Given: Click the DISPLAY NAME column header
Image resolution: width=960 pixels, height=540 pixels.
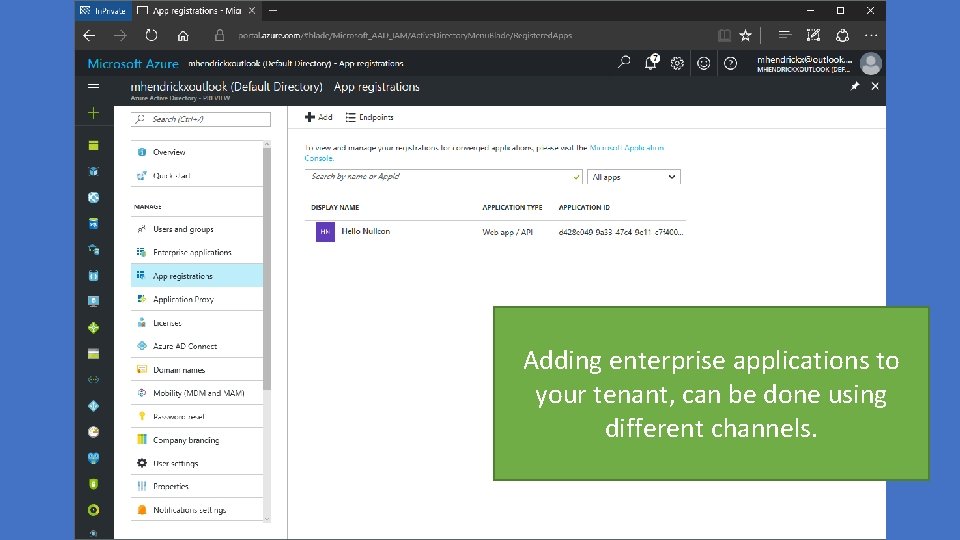Looking at the screenshot, I should 335,208.
